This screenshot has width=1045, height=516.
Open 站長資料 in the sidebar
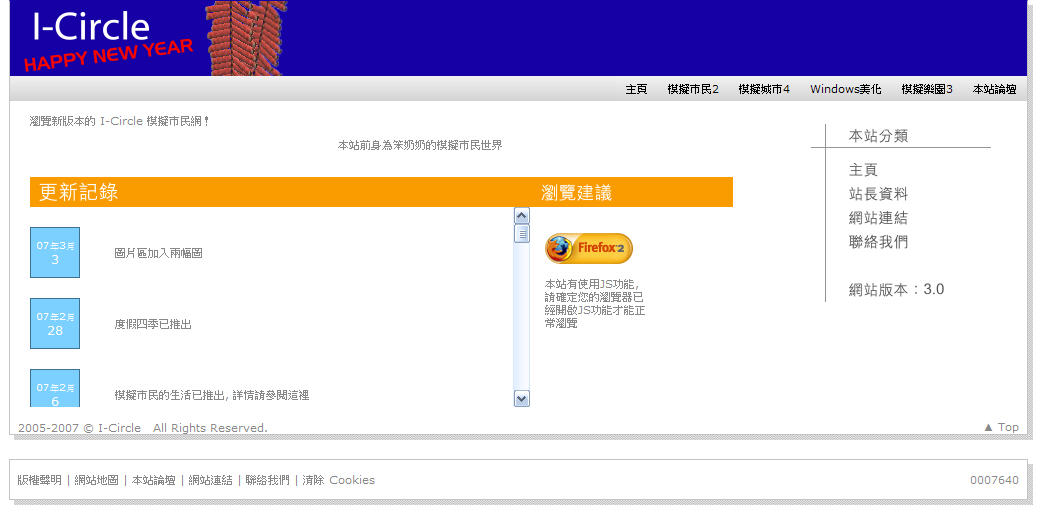pos(878,194)
